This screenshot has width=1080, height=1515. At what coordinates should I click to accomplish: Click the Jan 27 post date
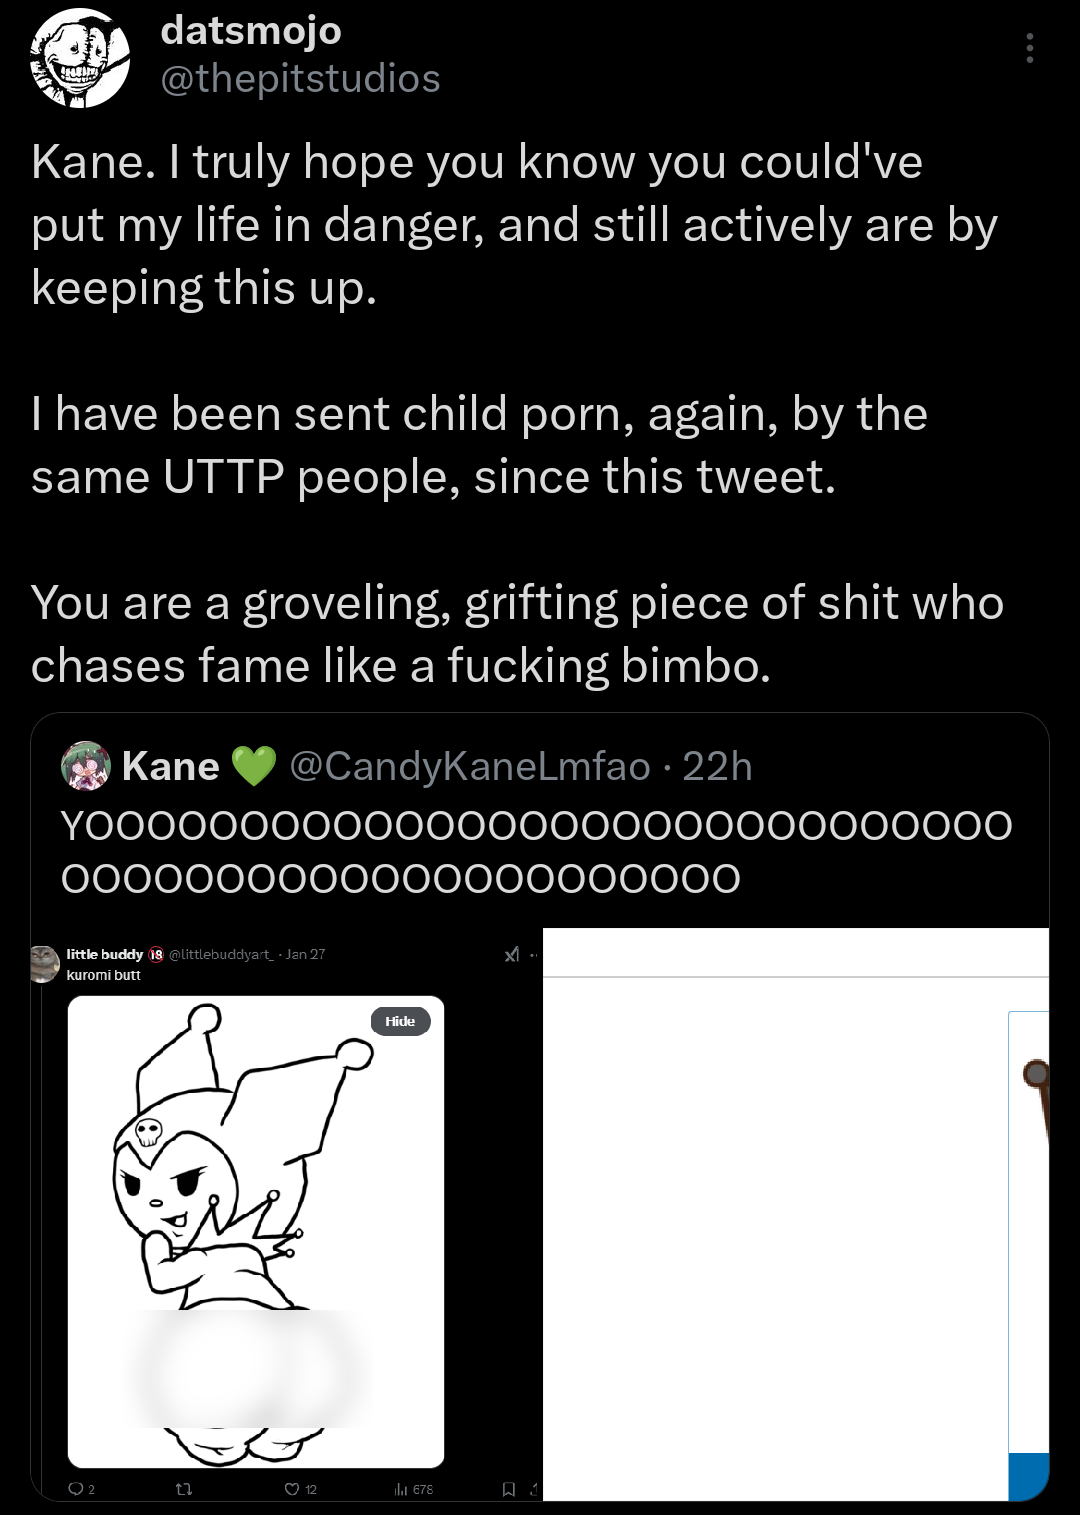(x=306, y=954)
